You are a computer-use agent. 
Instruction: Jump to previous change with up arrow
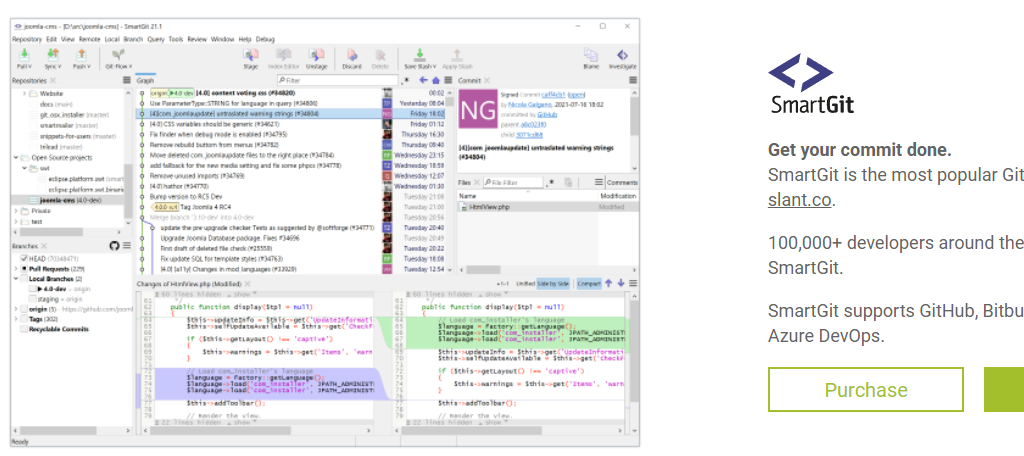(x=608, y=284)
